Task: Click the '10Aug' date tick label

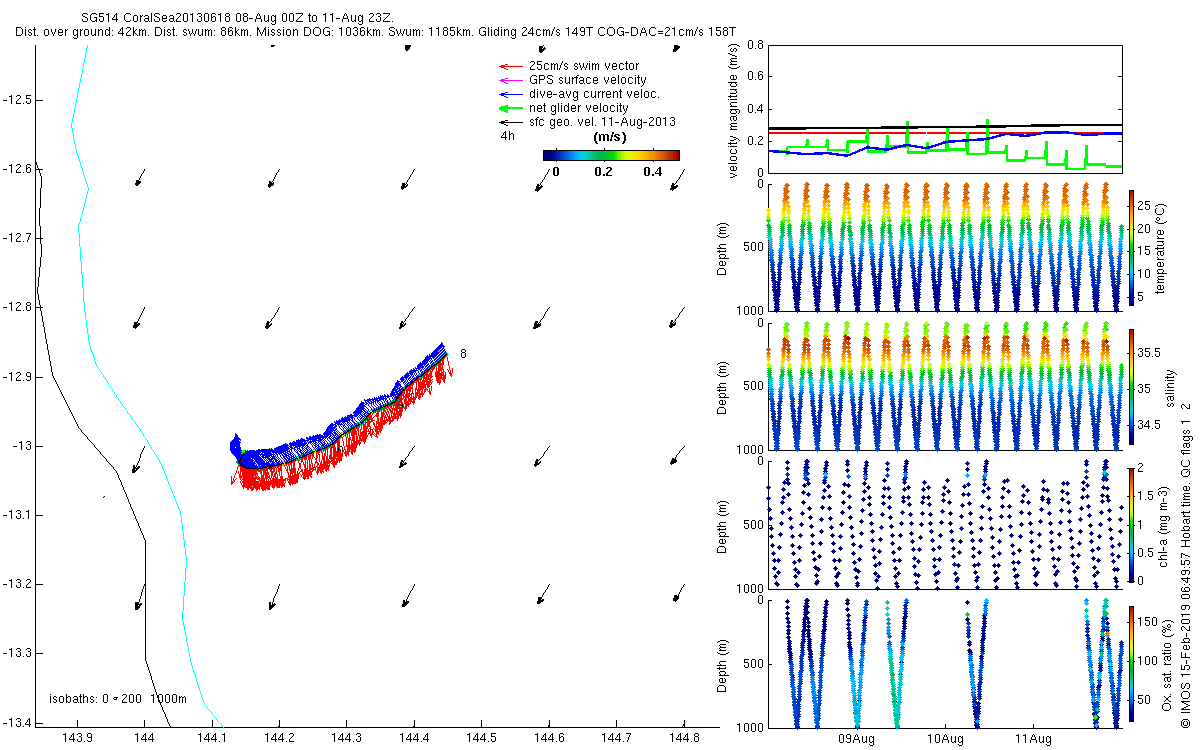Action: click(945, 739)
